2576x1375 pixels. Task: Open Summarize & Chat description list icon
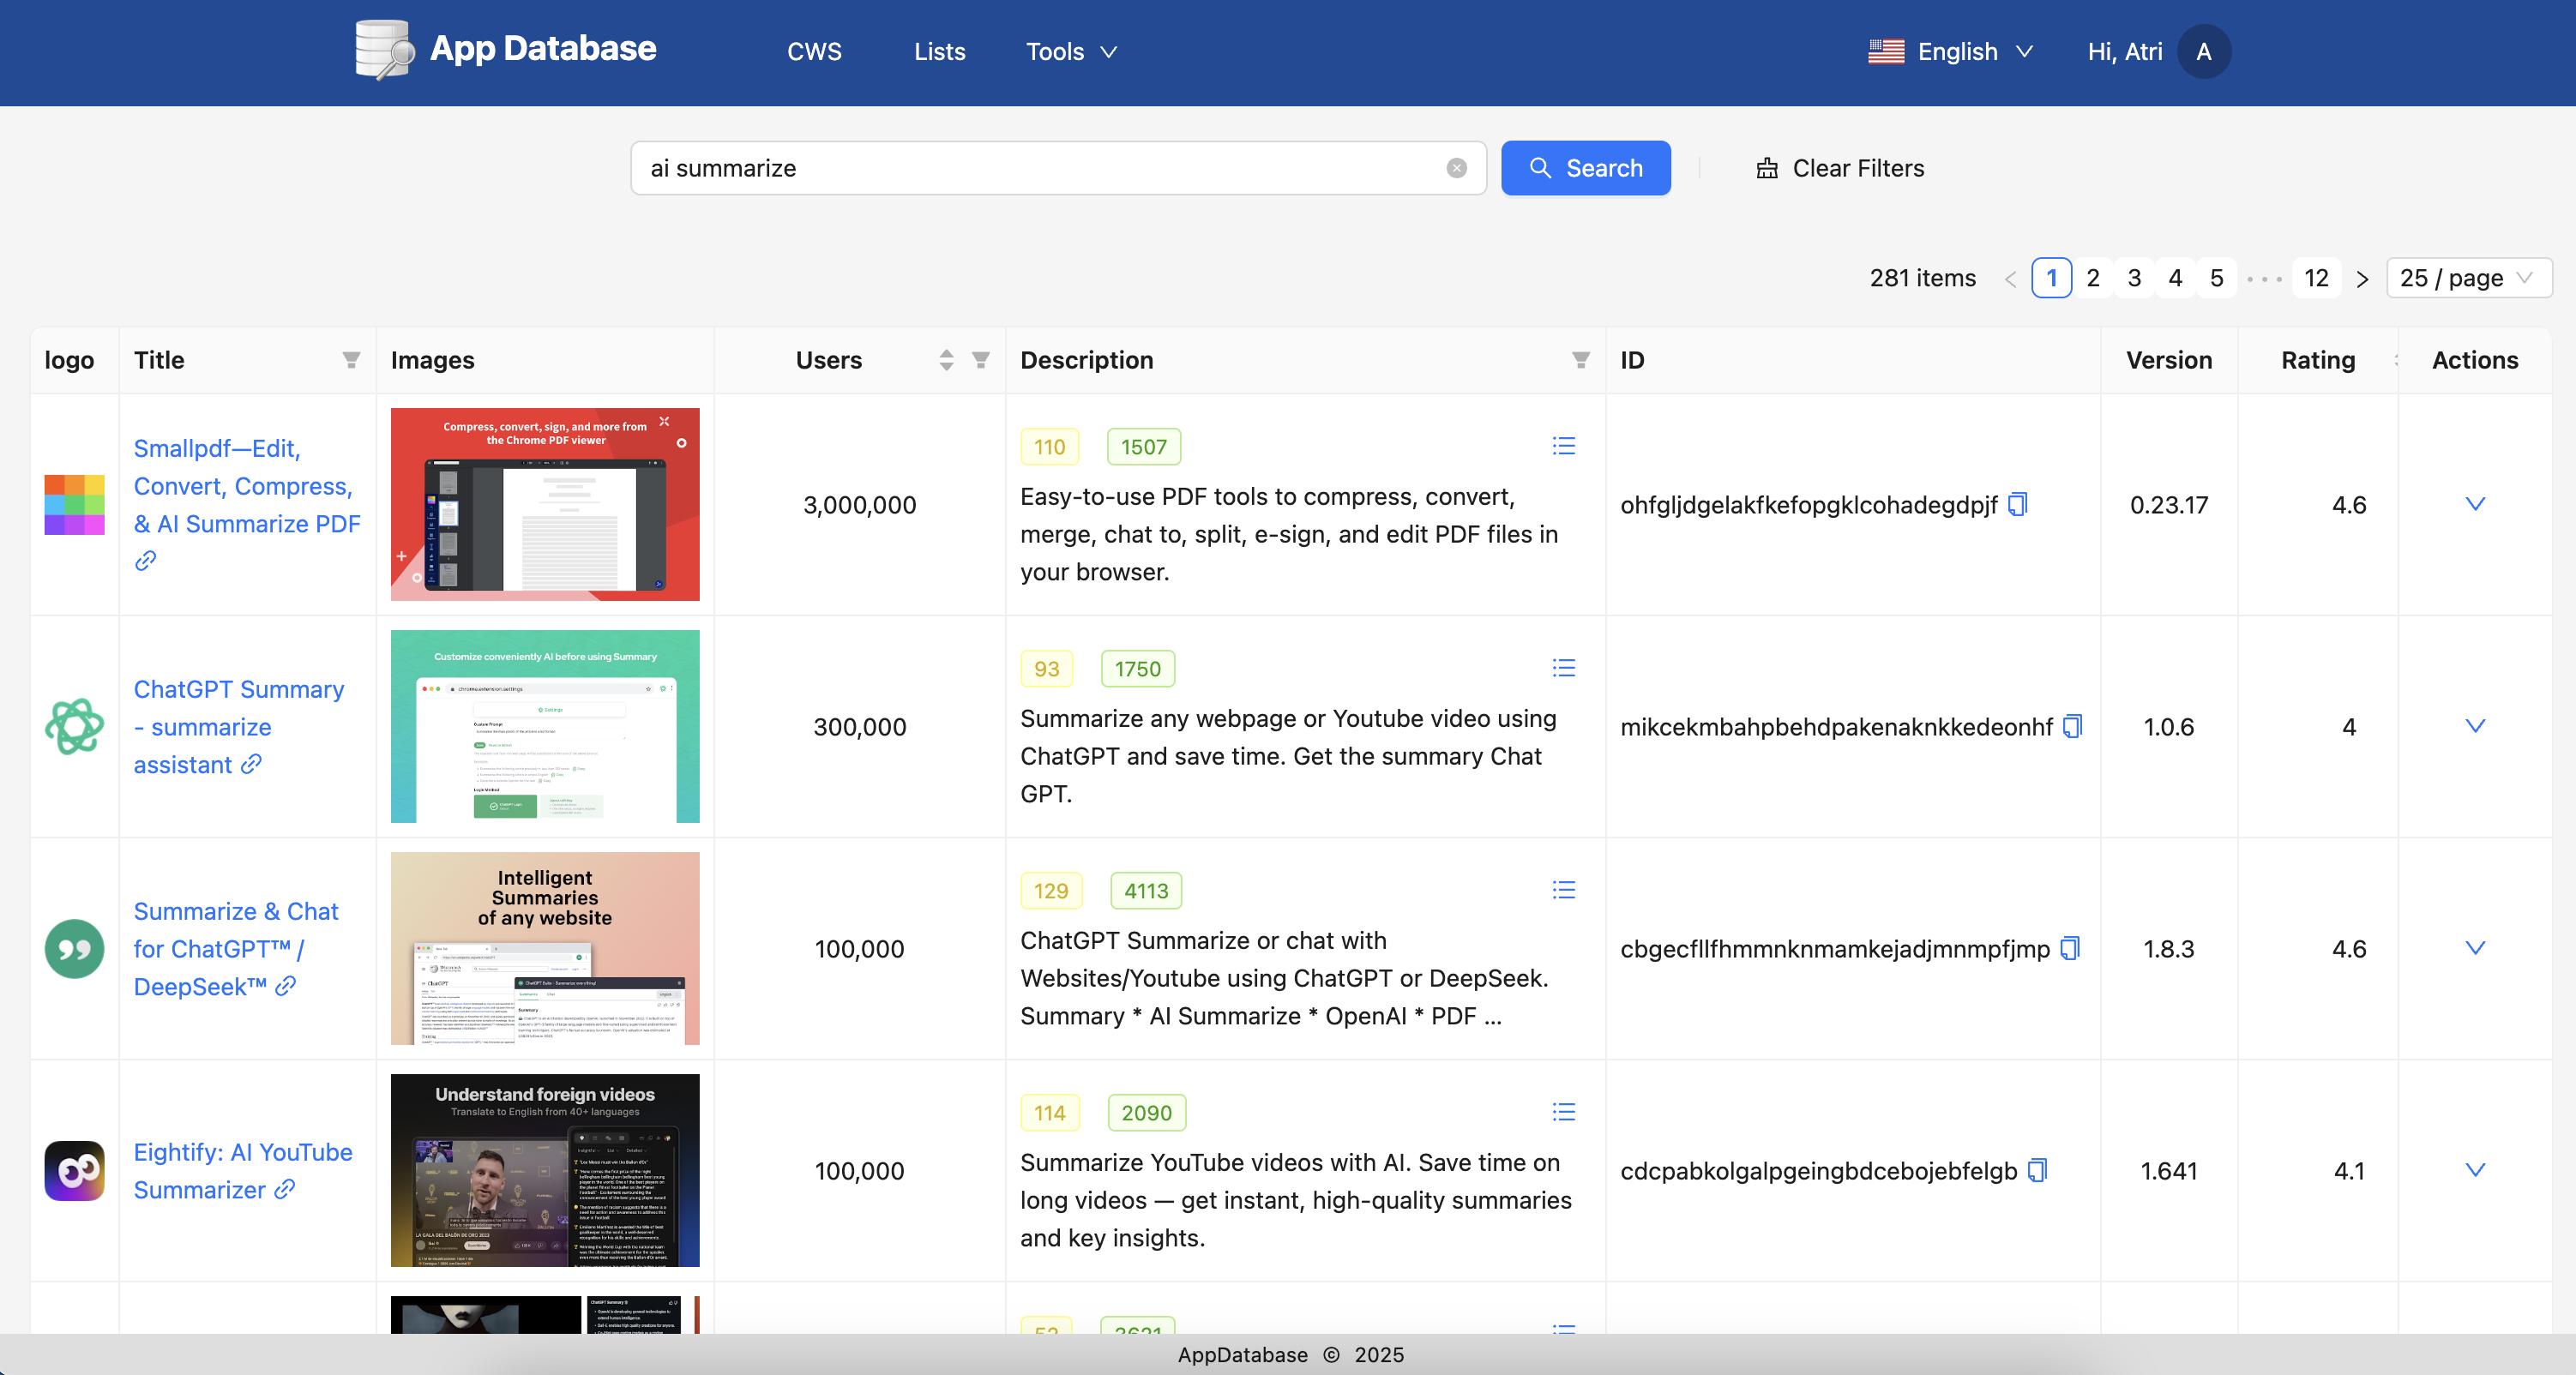[x=1564, y=890]
